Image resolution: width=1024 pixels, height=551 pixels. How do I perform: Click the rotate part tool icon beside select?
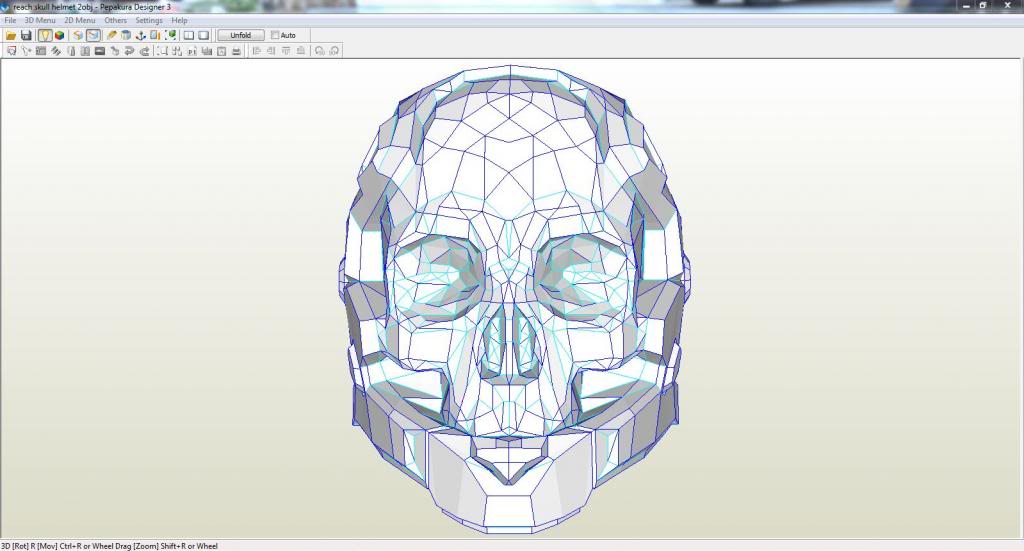coord(26,51)
